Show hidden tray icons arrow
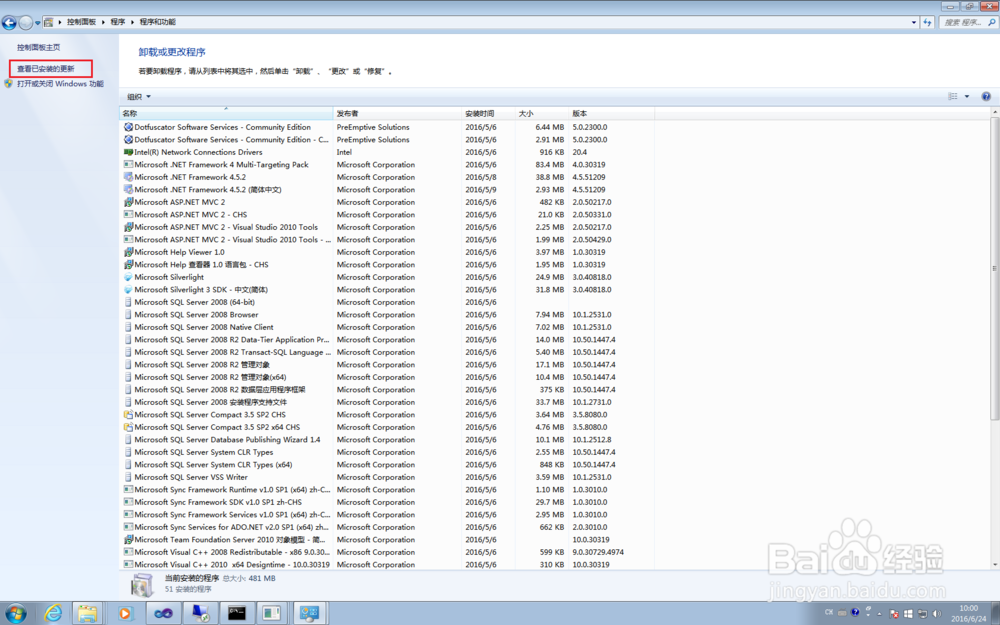 (879, 614)
